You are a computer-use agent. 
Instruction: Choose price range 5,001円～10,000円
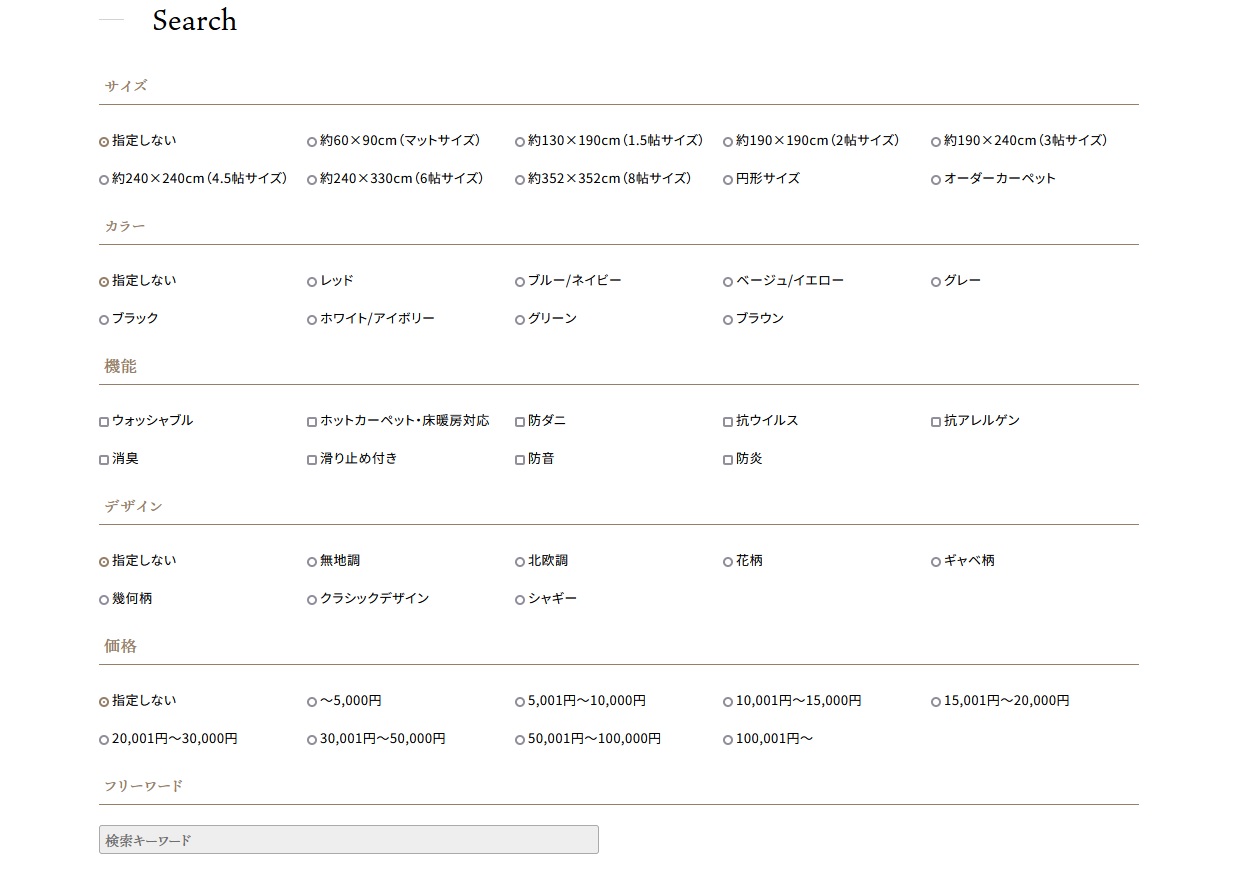[520, 702]
